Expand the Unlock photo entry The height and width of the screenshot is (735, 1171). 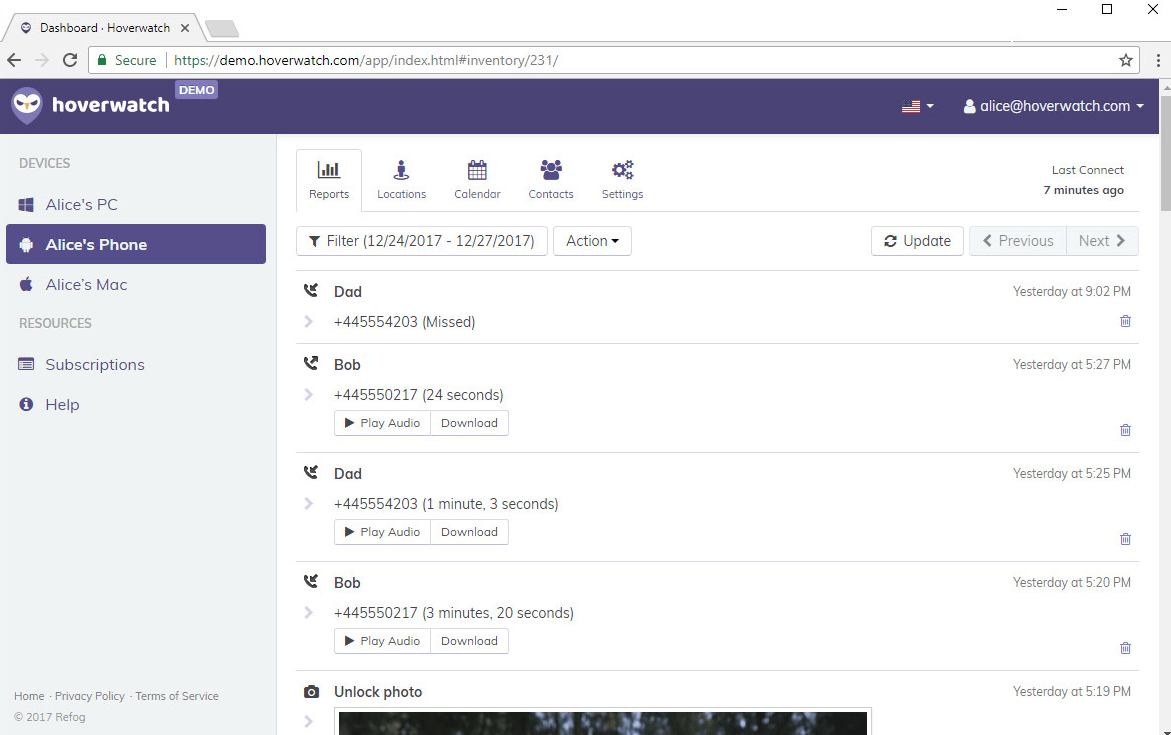[308, 722]
